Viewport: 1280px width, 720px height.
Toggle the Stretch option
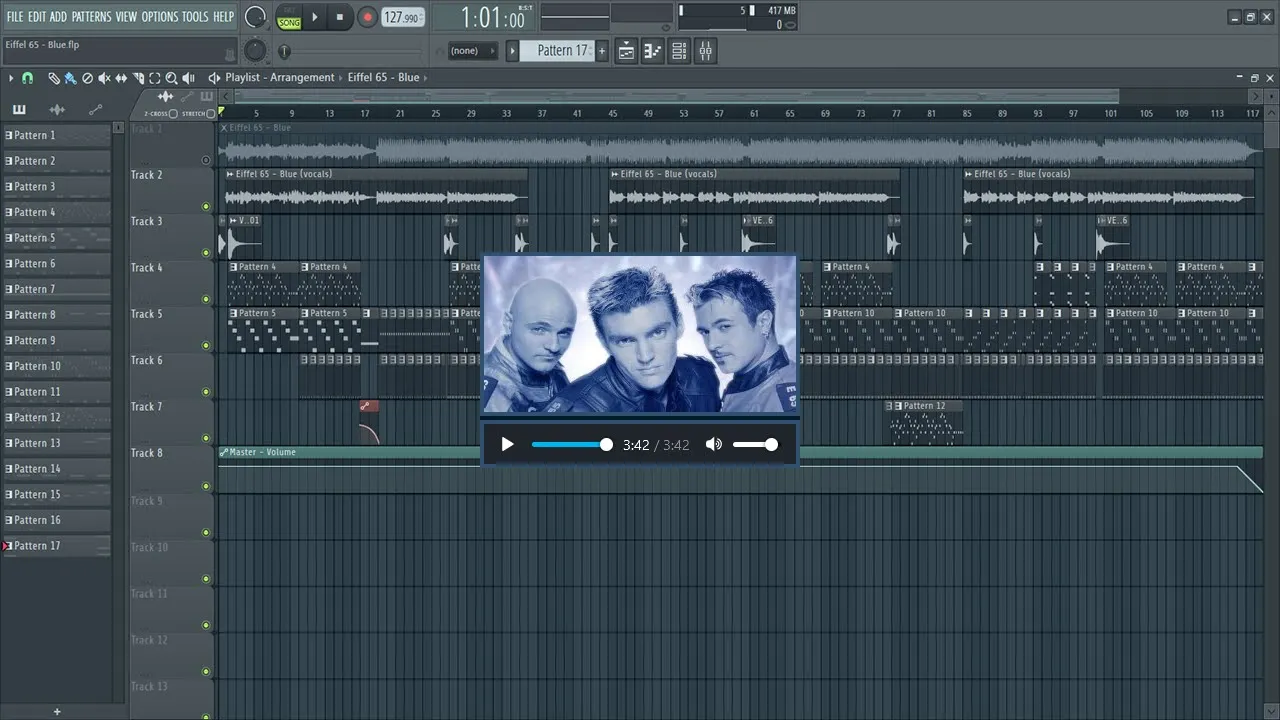pyautogui.click(x=210, y=114)
